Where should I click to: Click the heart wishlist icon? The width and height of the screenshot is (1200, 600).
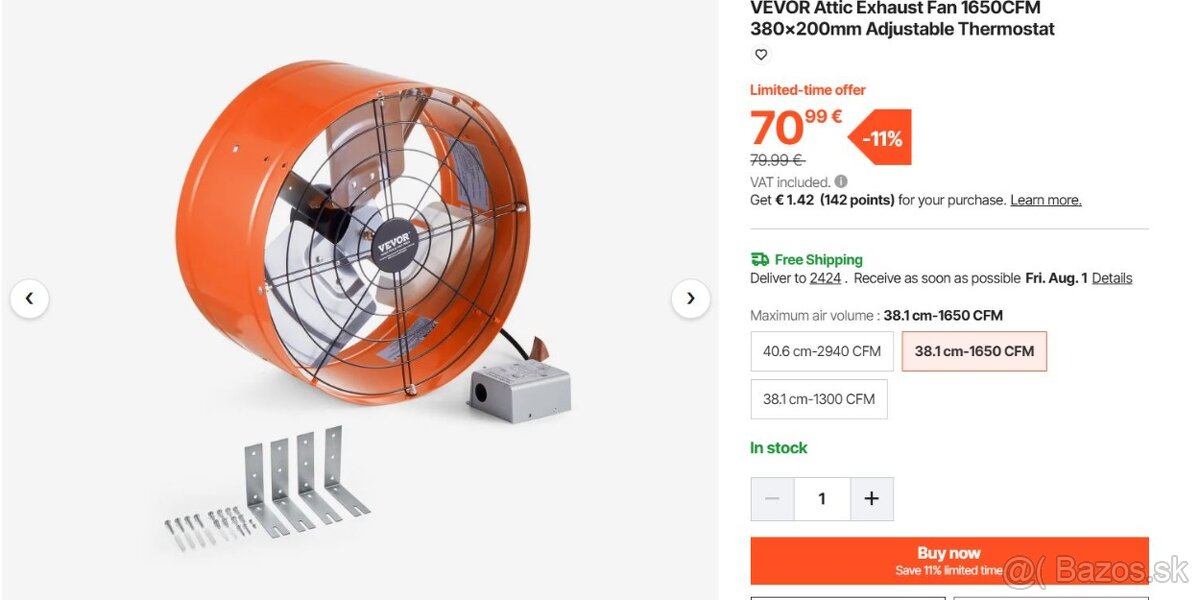pyautogui.click(x=761, y=55)
